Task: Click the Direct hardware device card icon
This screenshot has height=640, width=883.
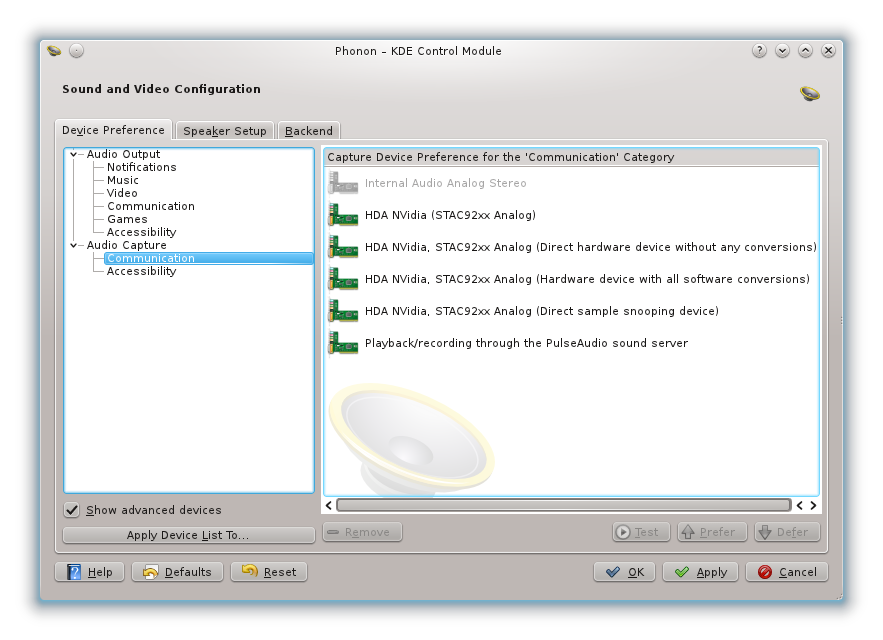Action: [343, 247]
